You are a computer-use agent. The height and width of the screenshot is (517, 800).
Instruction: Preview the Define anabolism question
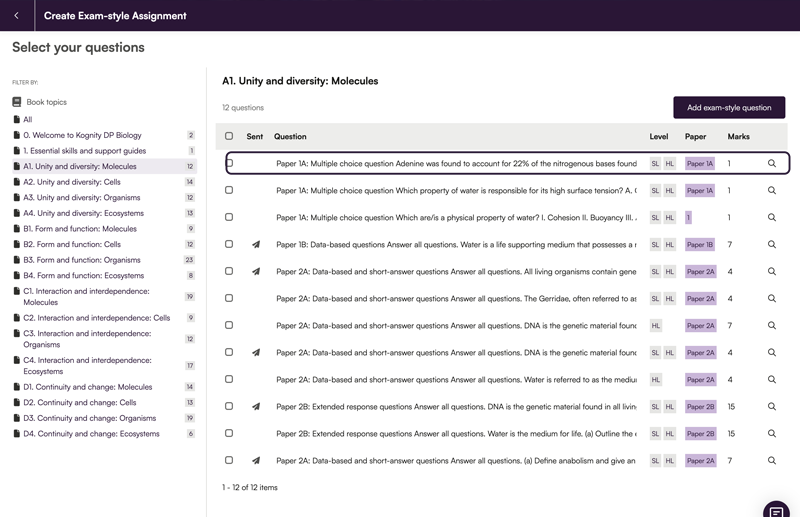pos(771,460)
